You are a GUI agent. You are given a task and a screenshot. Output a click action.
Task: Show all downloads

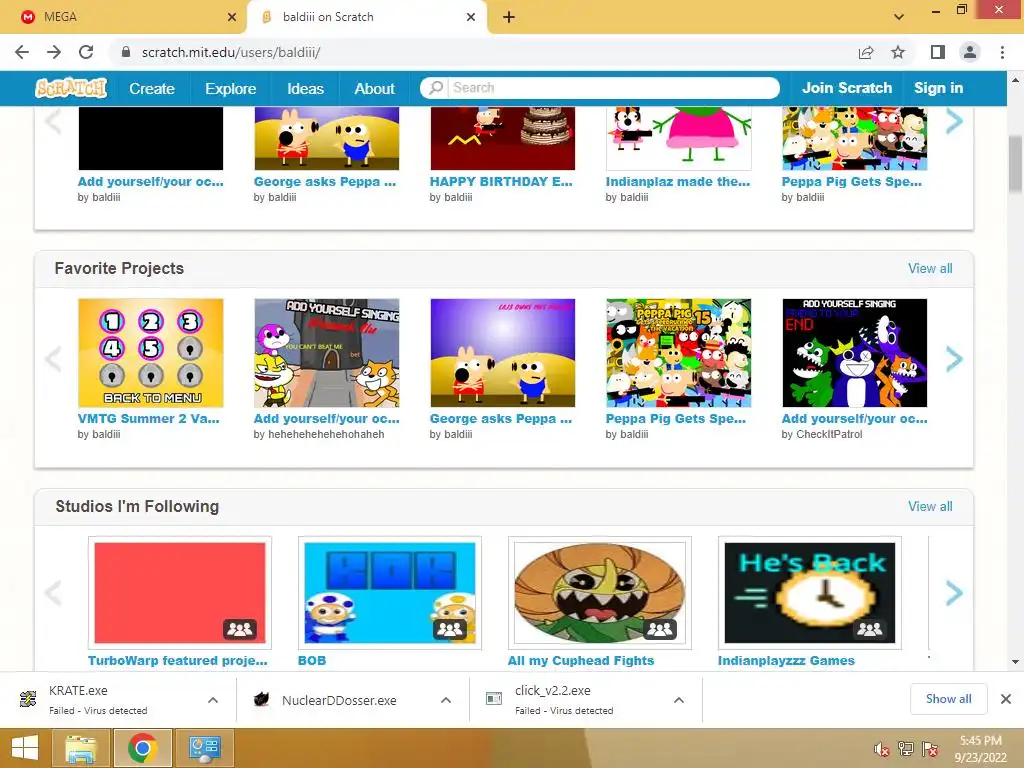coord(948,699)
